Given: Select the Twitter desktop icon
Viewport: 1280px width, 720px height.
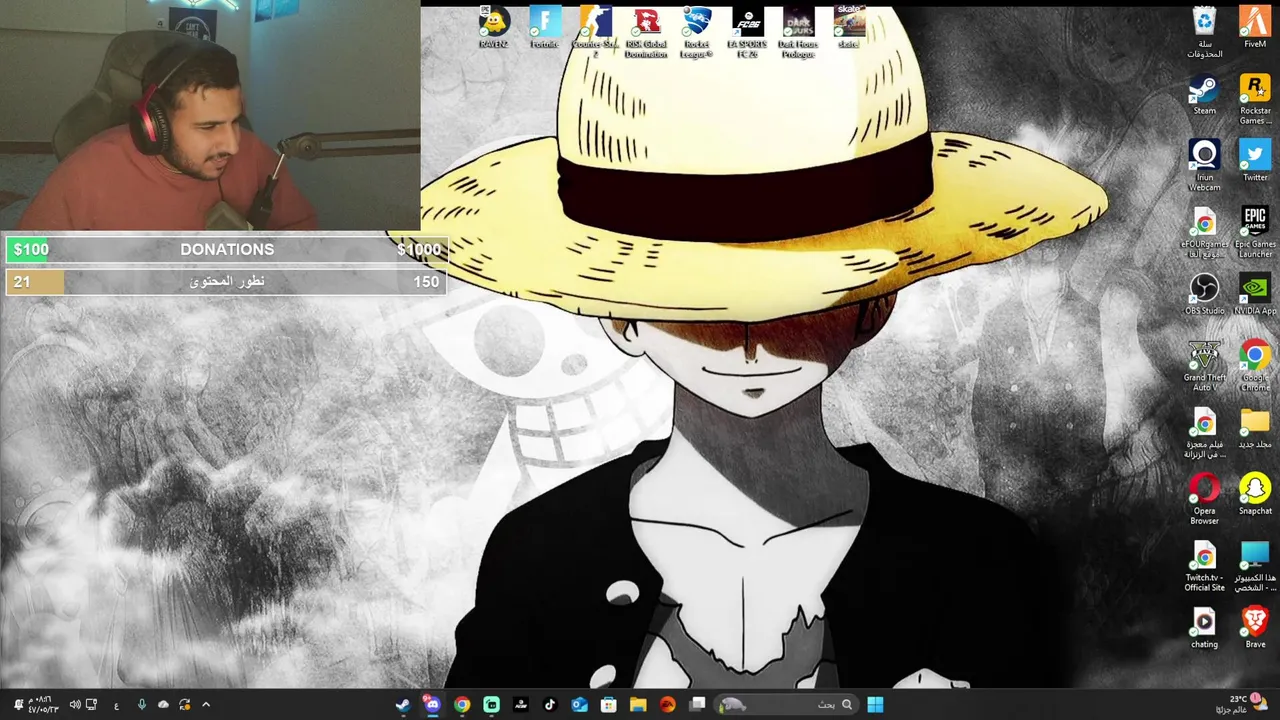Looking at the screenshot, I should click(1255, 161).
